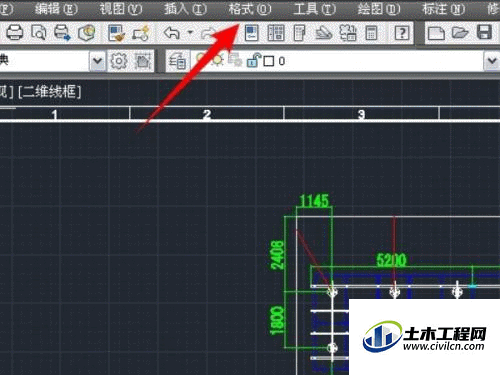Click the My Workspace icon
This screenshot has height=375, width=500.
tap(143, 61)
